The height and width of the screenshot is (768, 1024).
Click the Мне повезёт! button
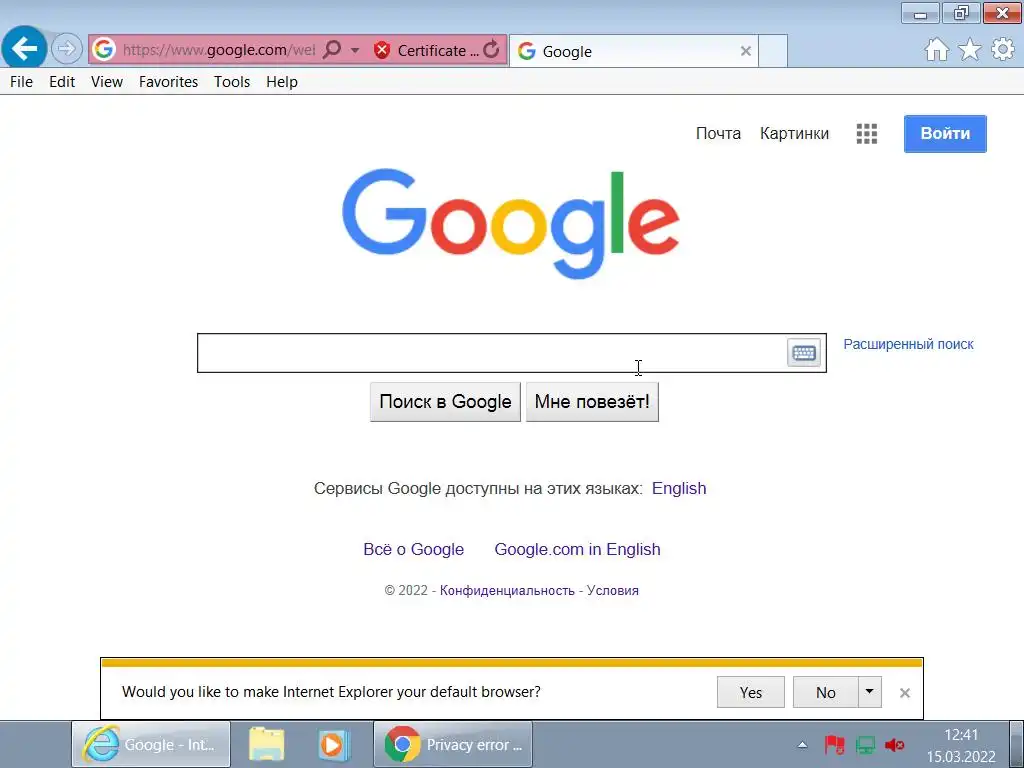(x=592, y=402)
